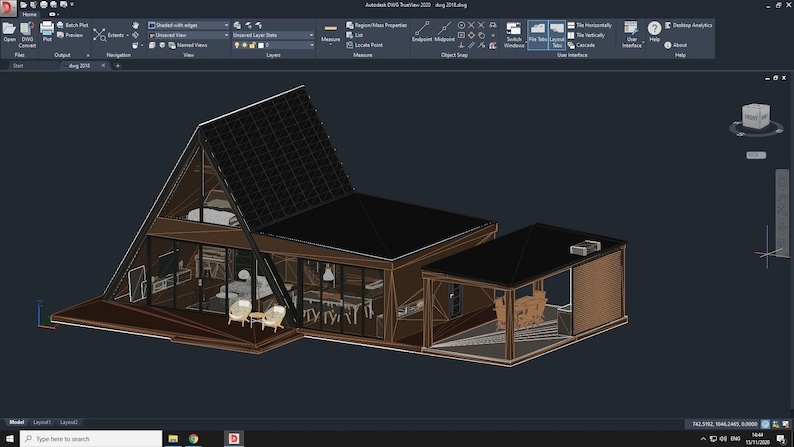Open About dialog
Image resolution: width=794 pixels, height=447 pixels.
[x=676, y=45]
